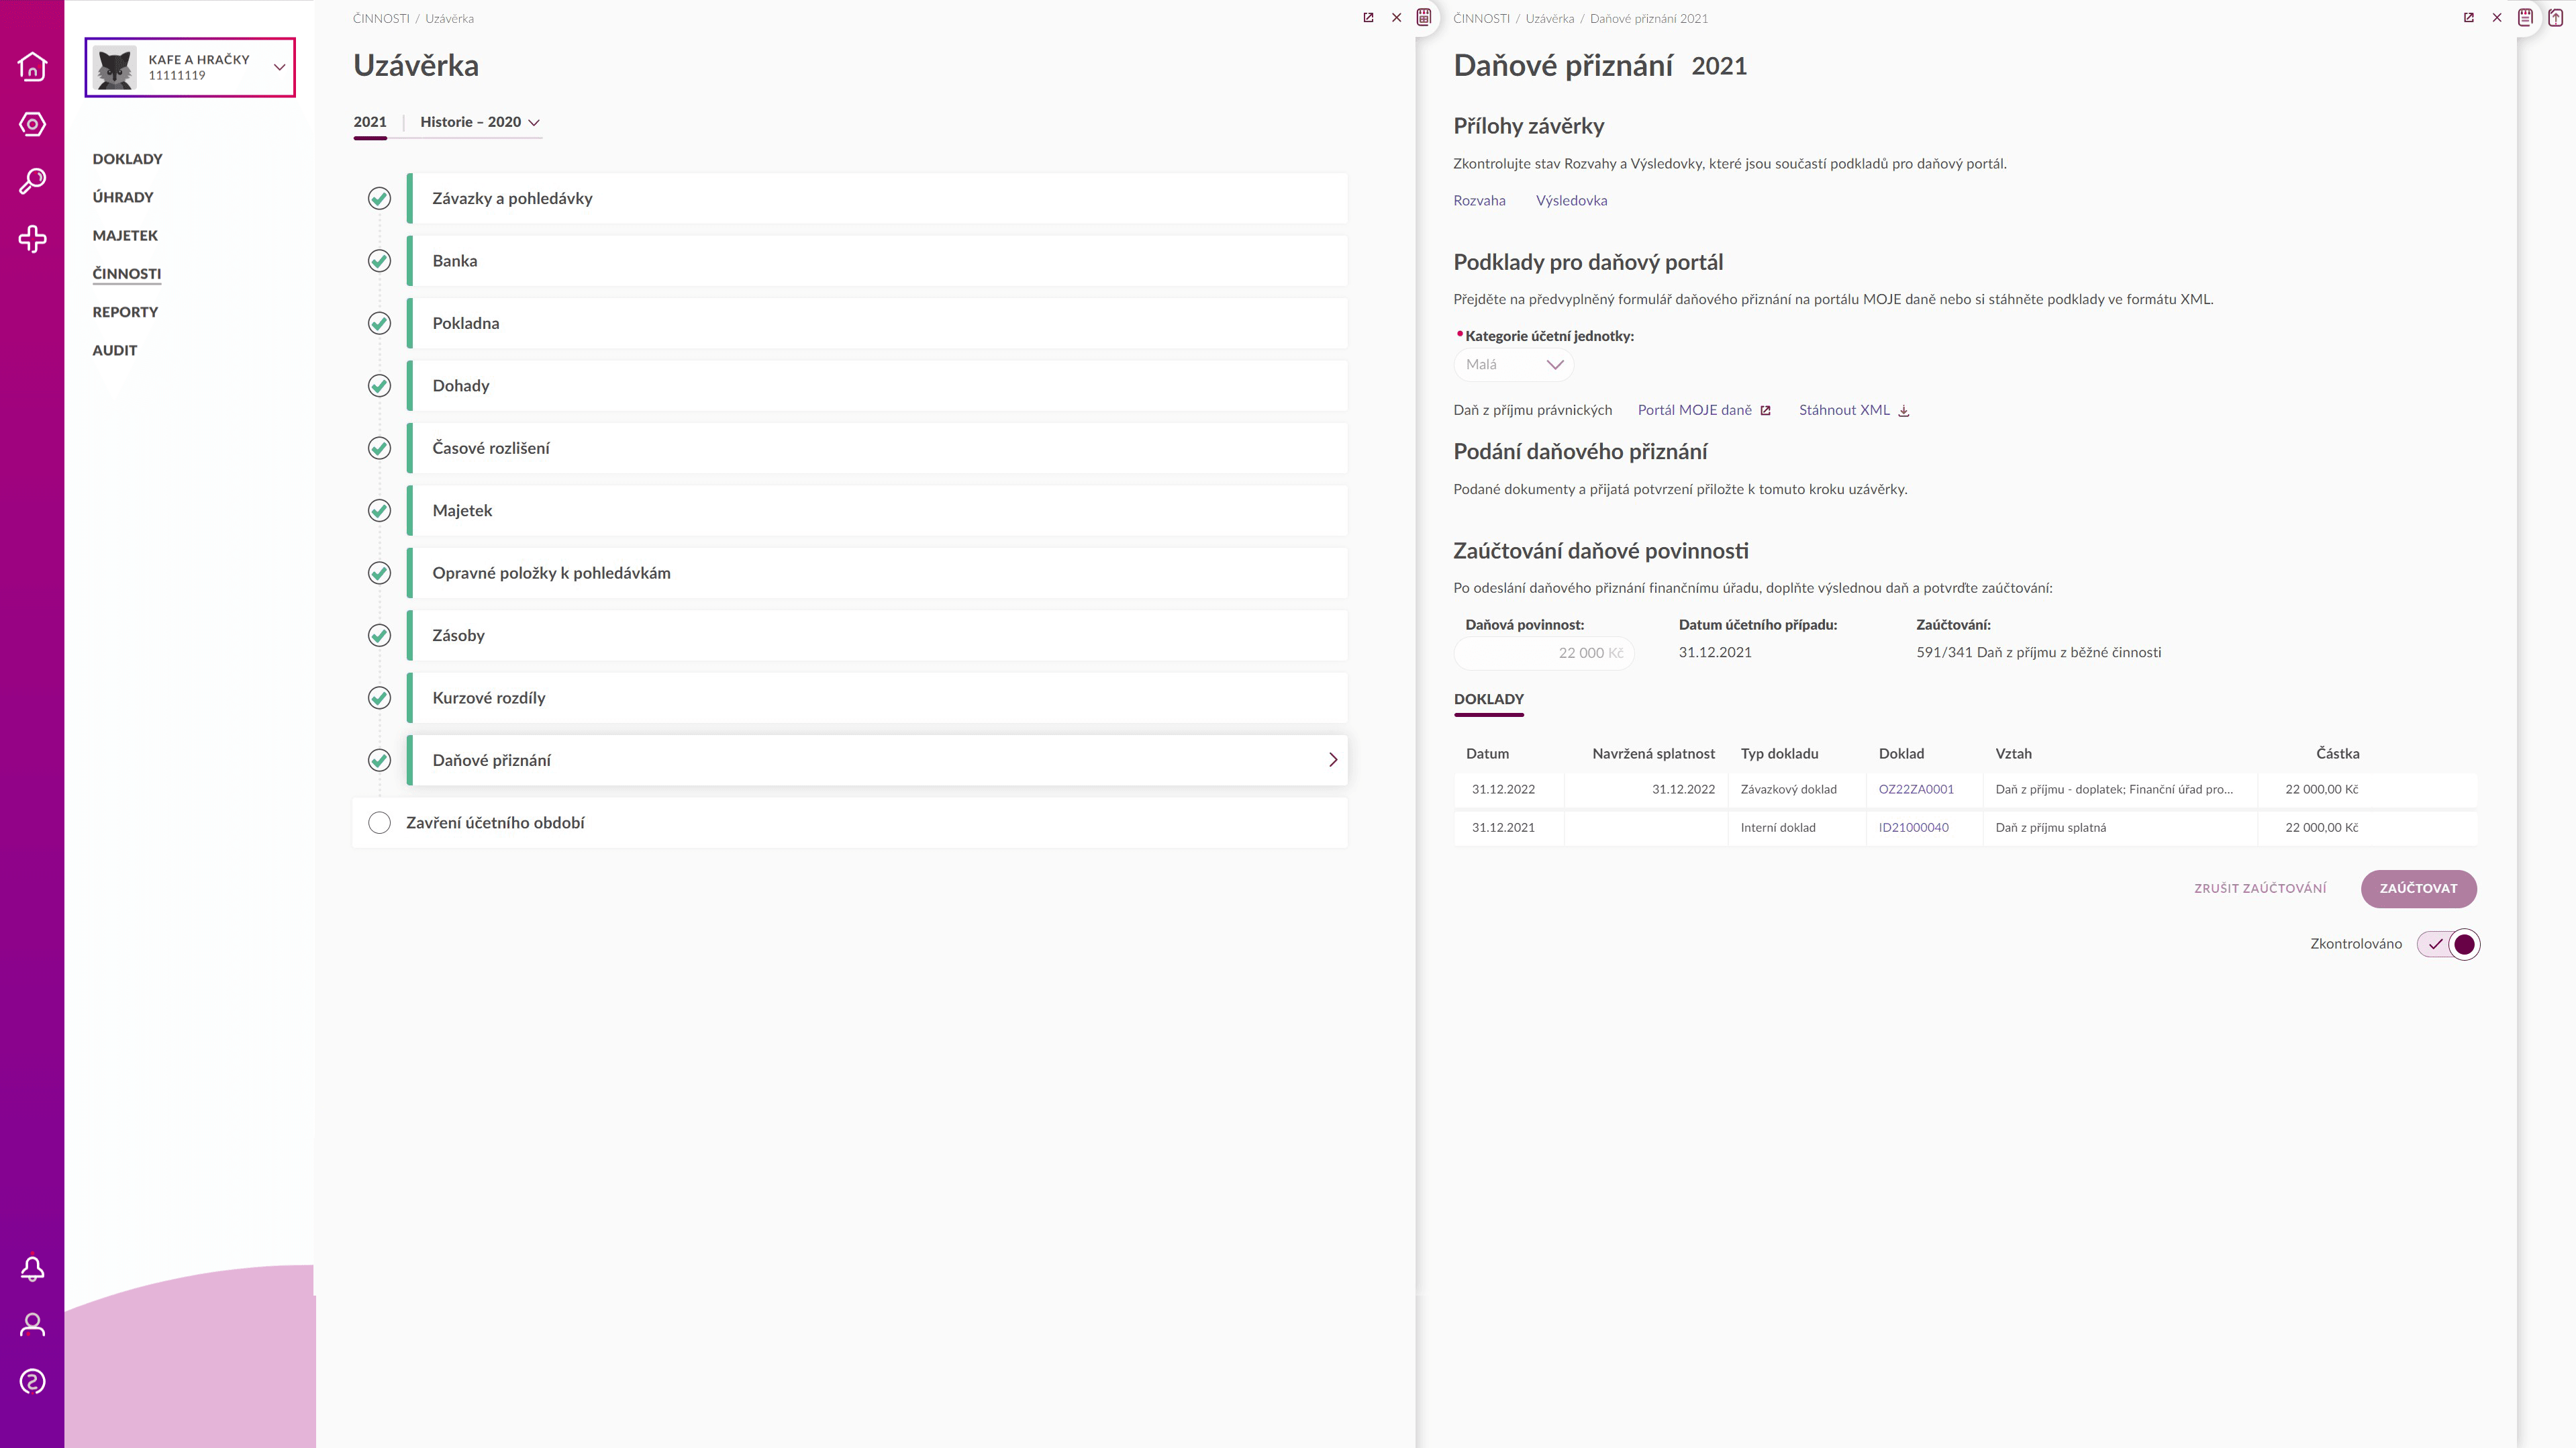Image resolution: width=2576 pixels, height=1448 pixels.
Task: Switch to the DOKLADY tab
Action: click(1488, 699)
